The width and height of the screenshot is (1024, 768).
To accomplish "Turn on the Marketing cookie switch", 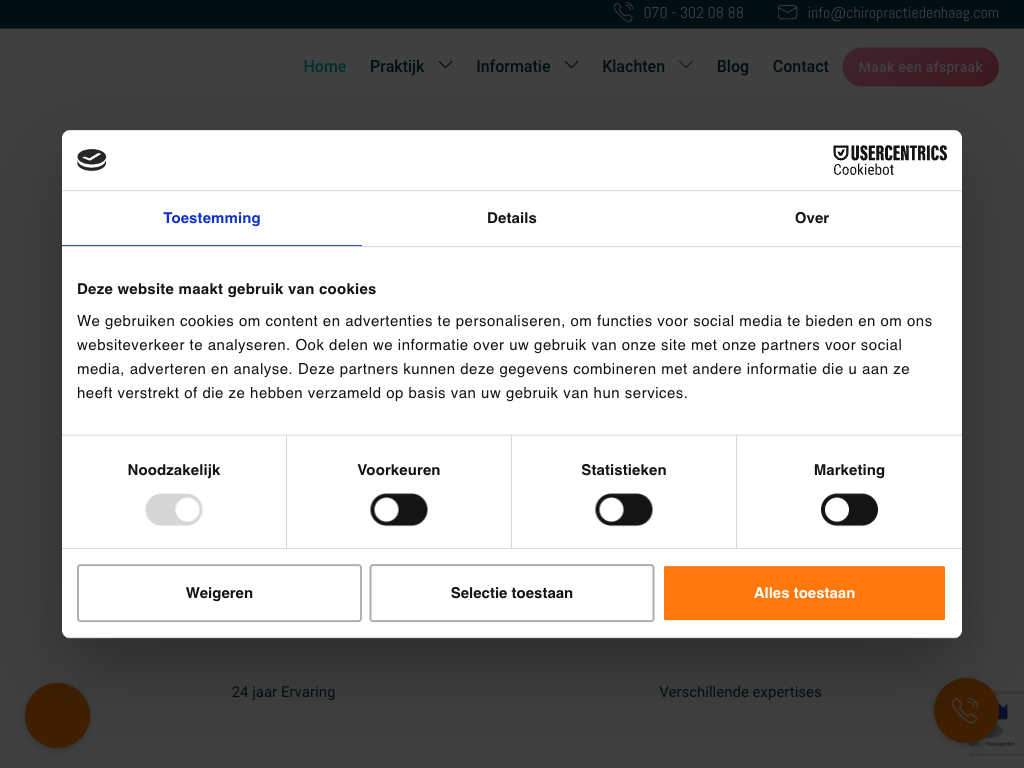I will [849, 510].
